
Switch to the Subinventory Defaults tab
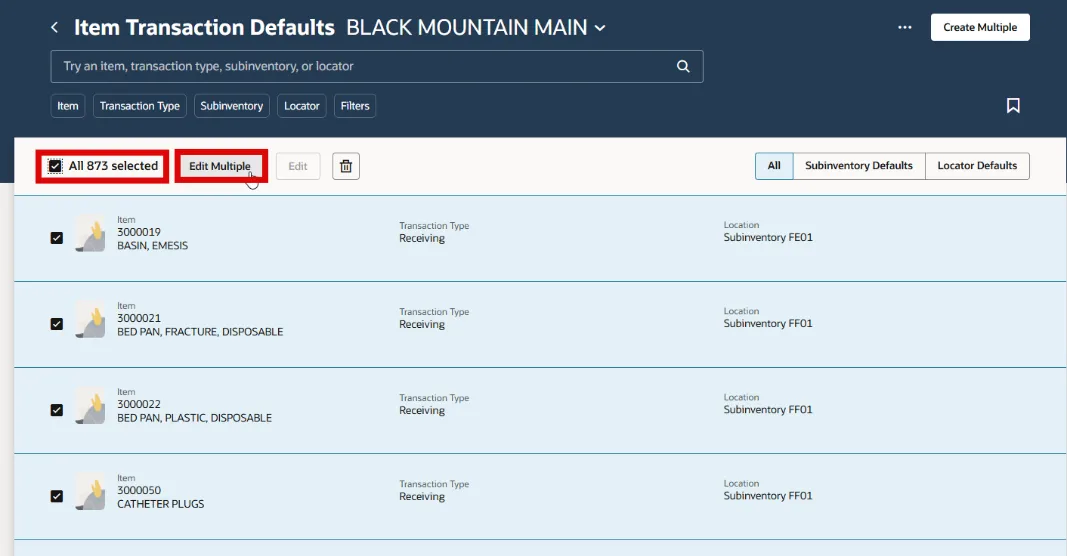point(858,166)
